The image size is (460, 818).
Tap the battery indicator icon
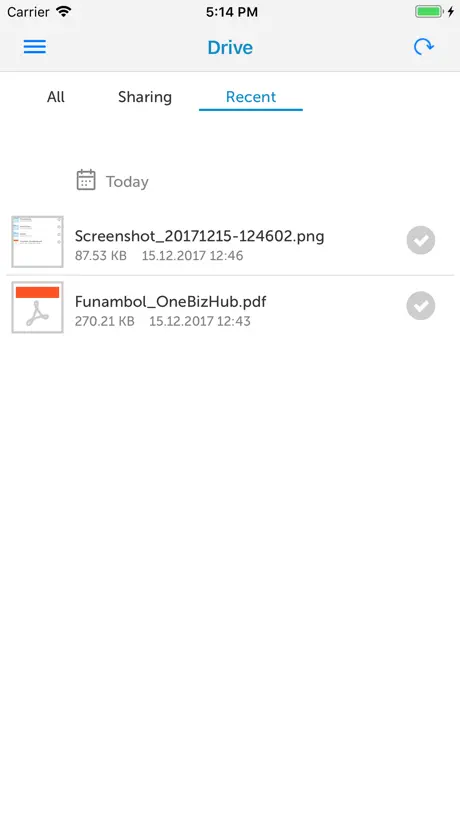(429, 11)
